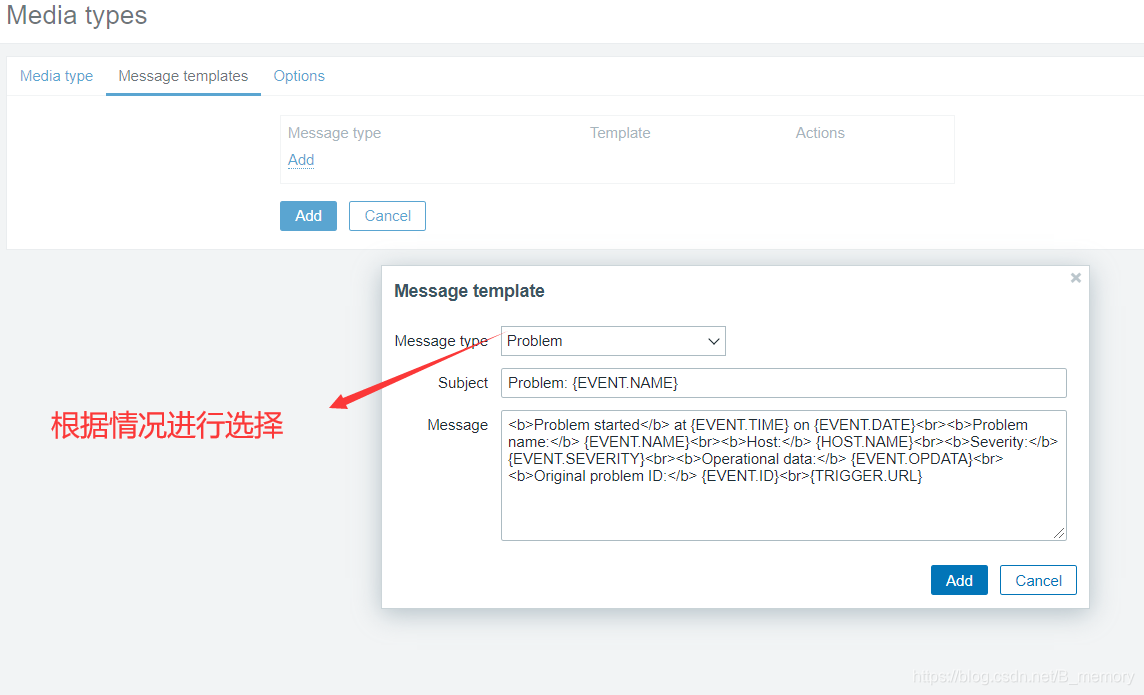Close the Message template dialog
Viewport: 1144px width, 695px height.
[x=1075, y=278]
